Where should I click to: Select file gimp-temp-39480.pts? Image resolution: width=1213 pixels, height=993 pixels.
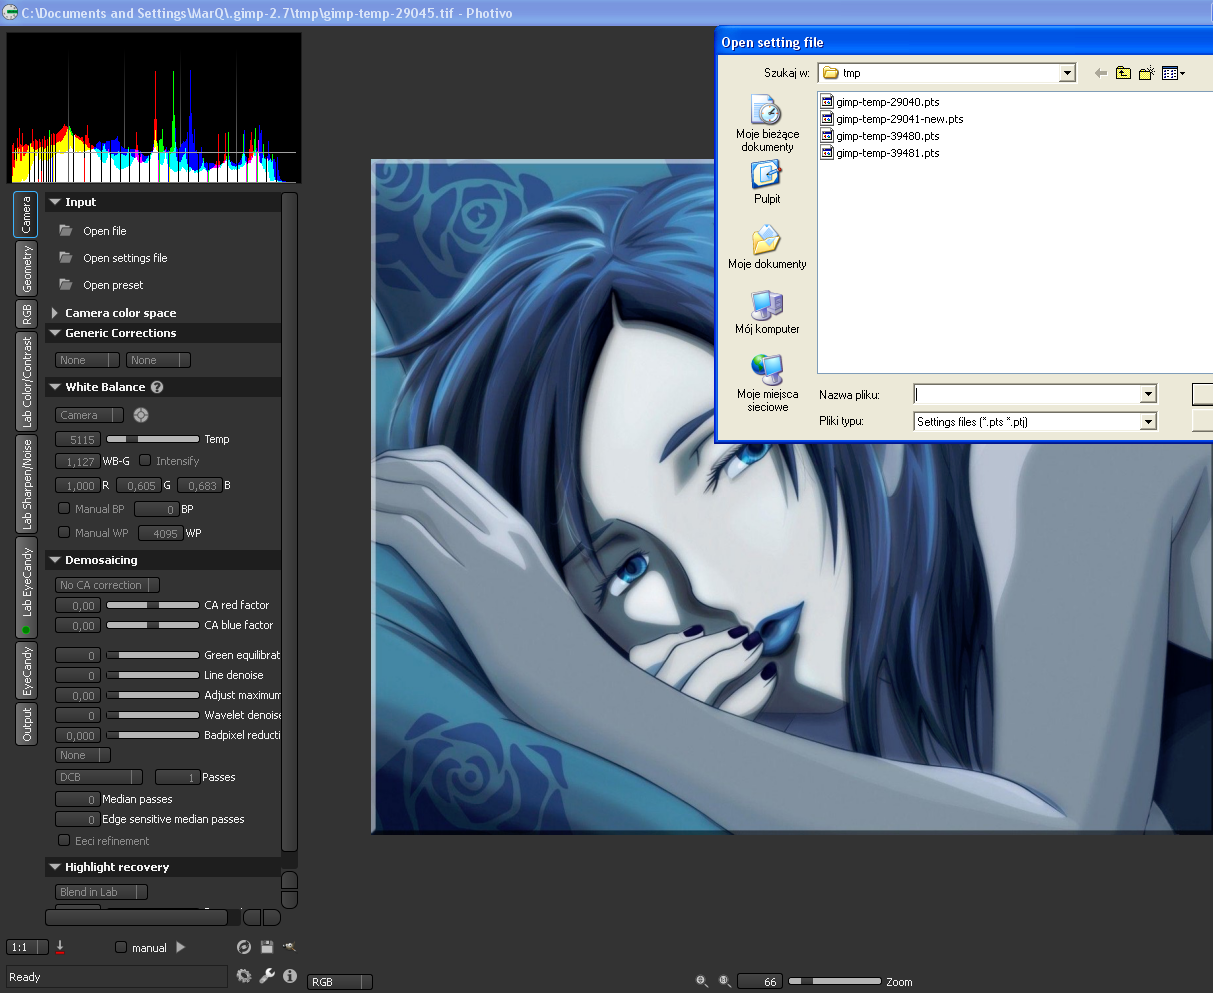(880, 136)
